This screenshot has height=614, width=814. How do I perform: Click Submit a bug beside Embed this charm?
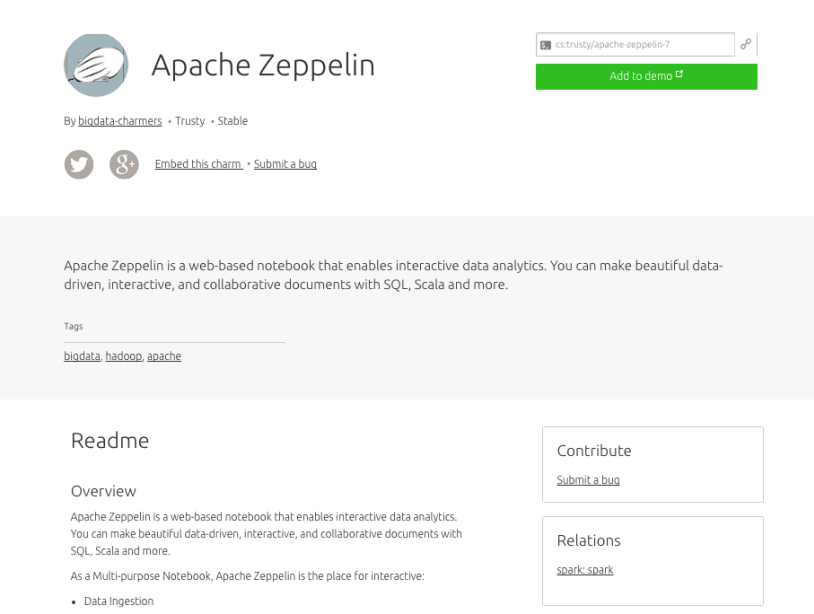click(x=285, y=164)
